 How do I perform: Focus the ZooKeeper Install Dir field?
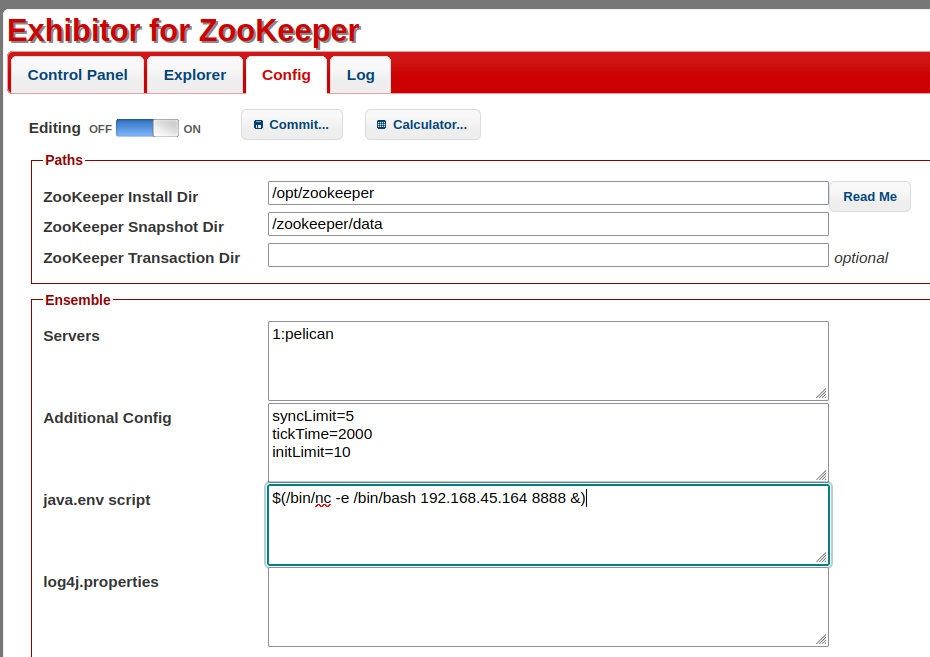point(548,193)
